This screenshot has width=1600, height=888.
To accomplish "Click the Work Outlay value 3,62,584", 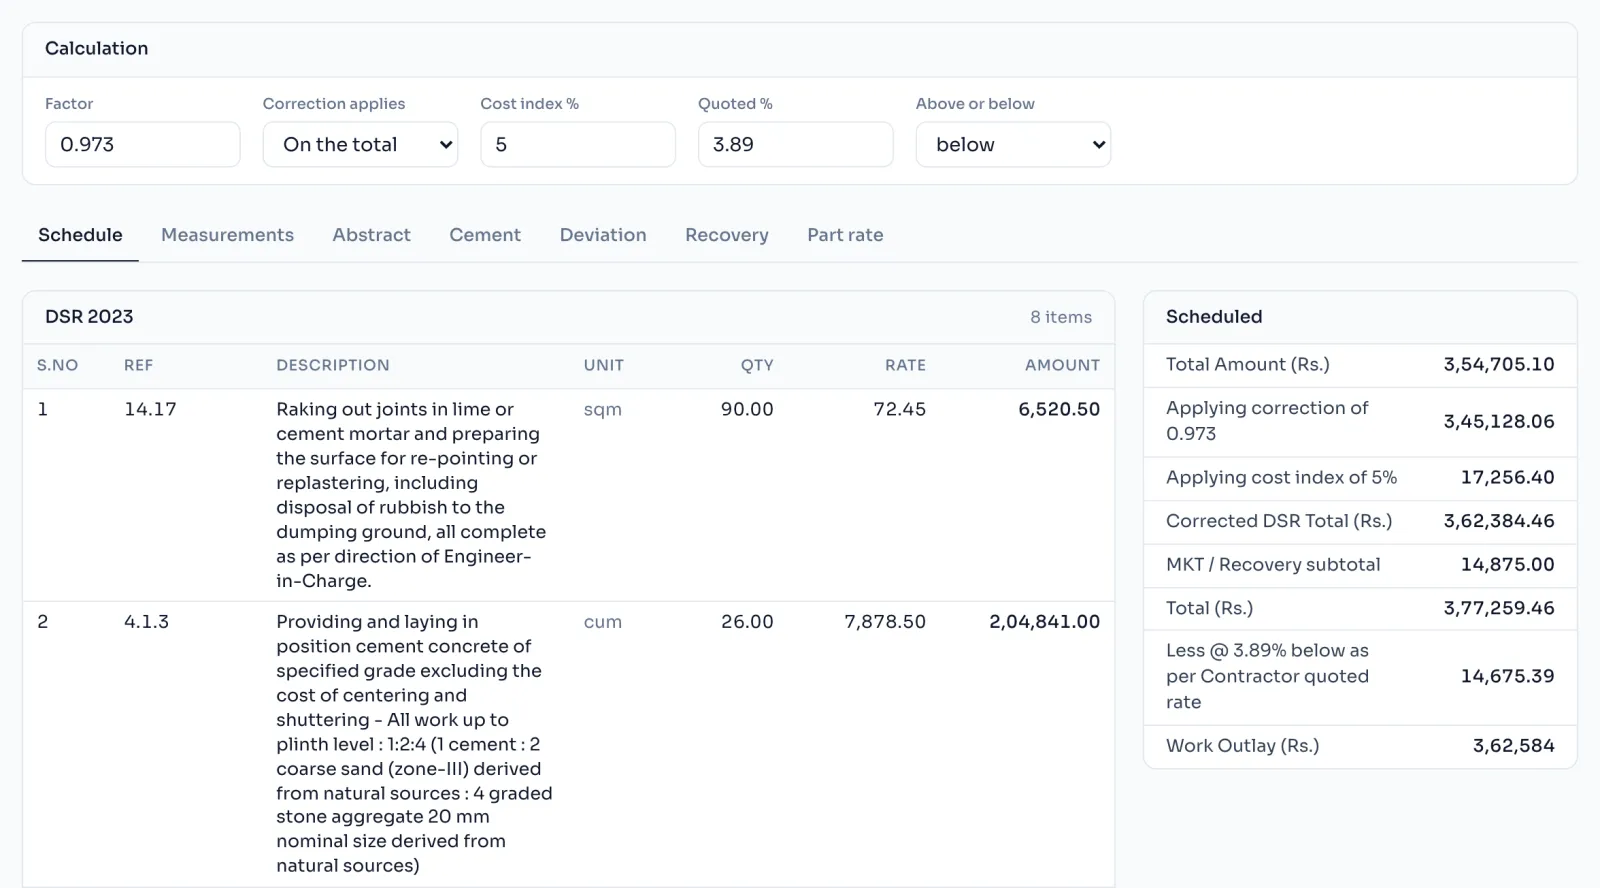I will tap(1513, 746).
